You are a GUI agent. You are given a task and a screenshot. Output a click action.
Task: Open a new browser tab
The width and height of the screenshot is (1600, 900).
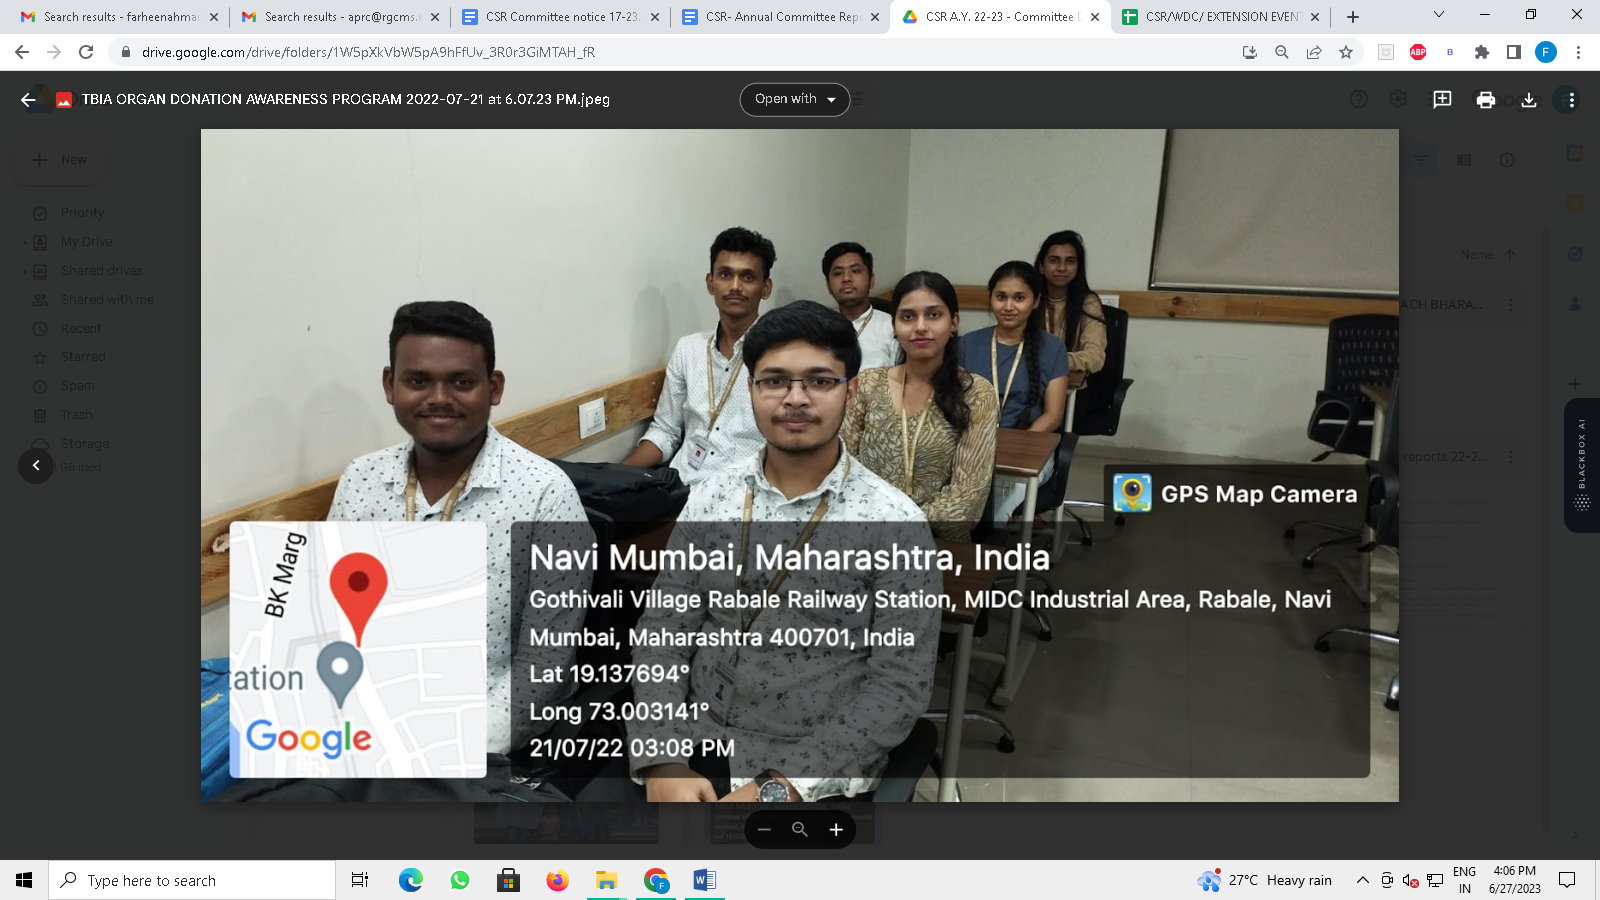pos(1353,17)
